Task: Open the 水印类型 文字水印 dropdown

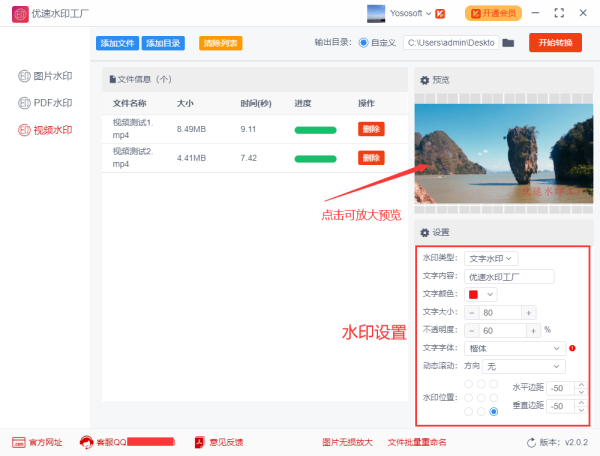Action: point(491,259)
